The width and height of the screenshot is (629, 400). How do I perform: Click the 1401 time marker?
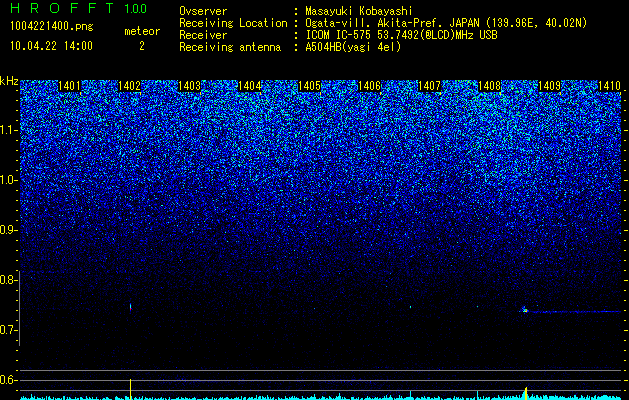[x=69, y=86]
